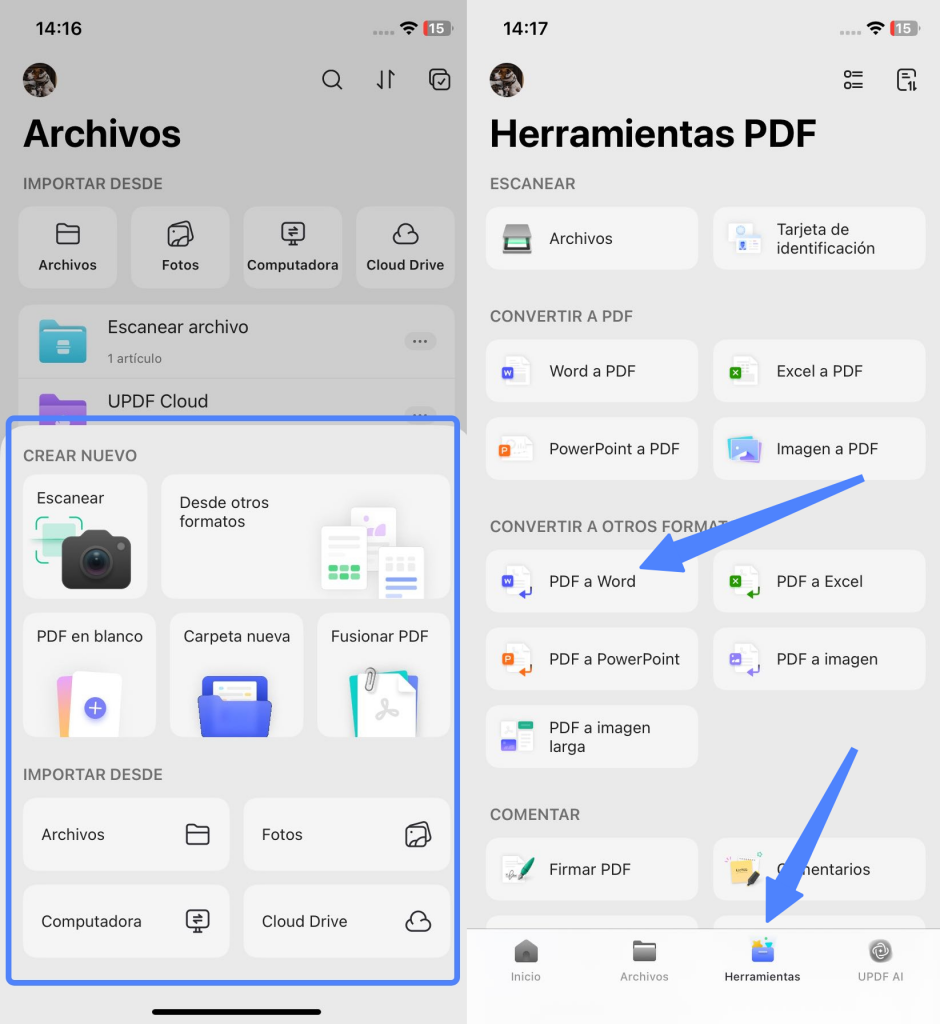This screenshot has height=1024, width=940.
Task: Select the Excel a PDF tool
Action: coord(819,371)
